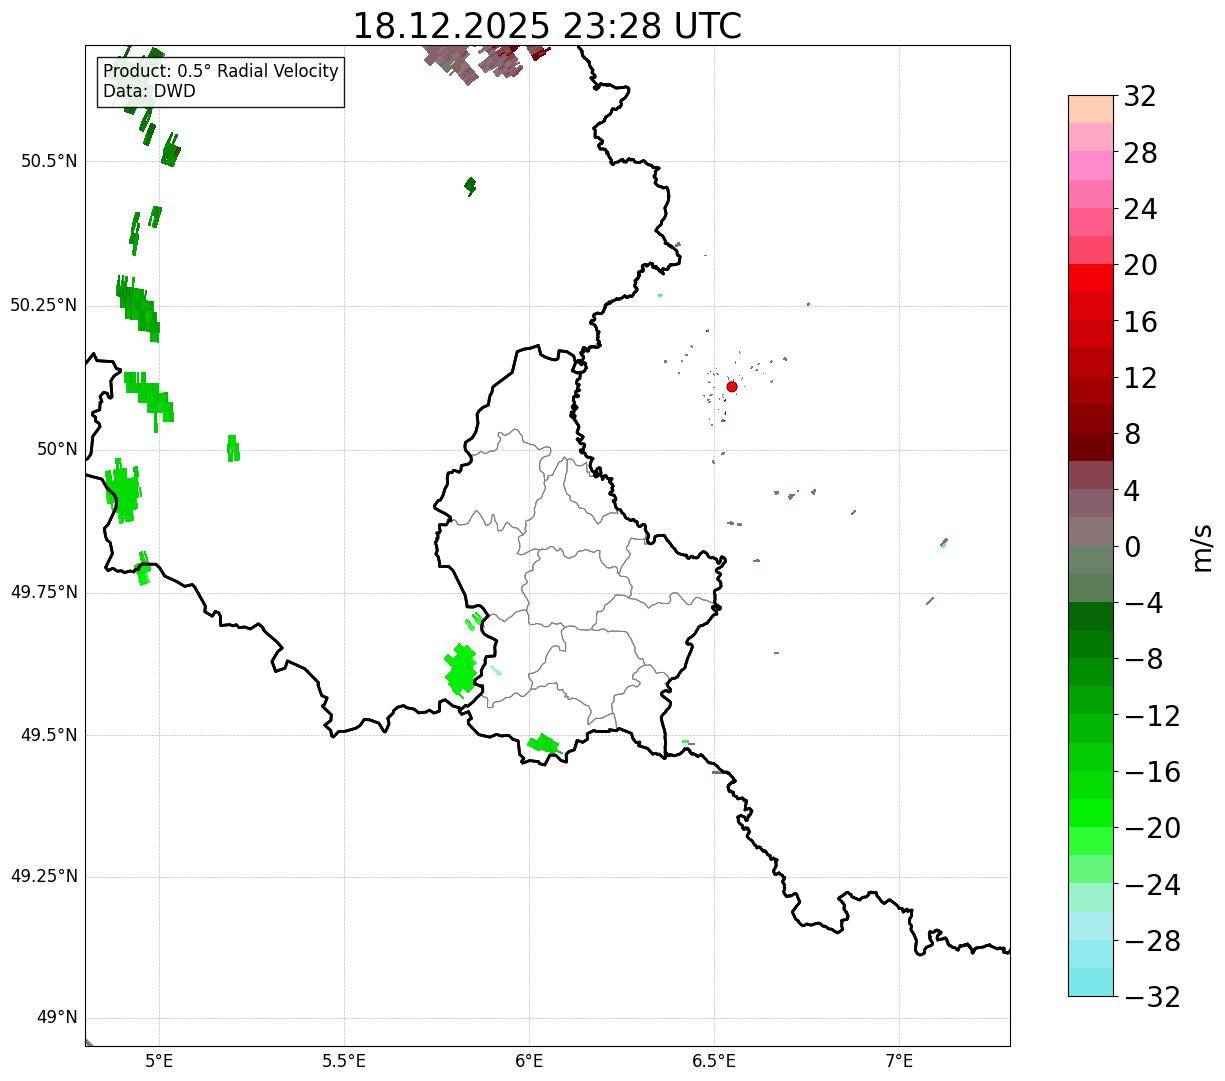Viewport: 1225px width, 1081px height.
Task: Click the m/s colorbar unit label
Action: tap(1201, 547)
